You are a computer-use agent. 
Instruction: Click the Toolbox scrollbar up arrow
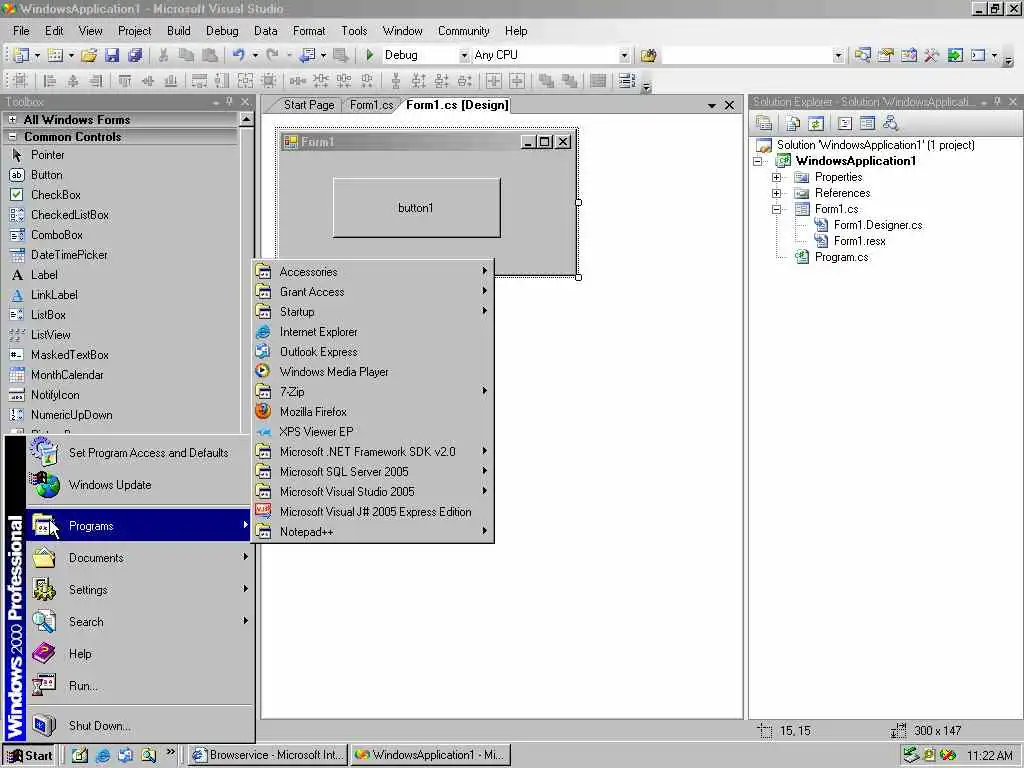pyautogui.click(x=246, y=119)
